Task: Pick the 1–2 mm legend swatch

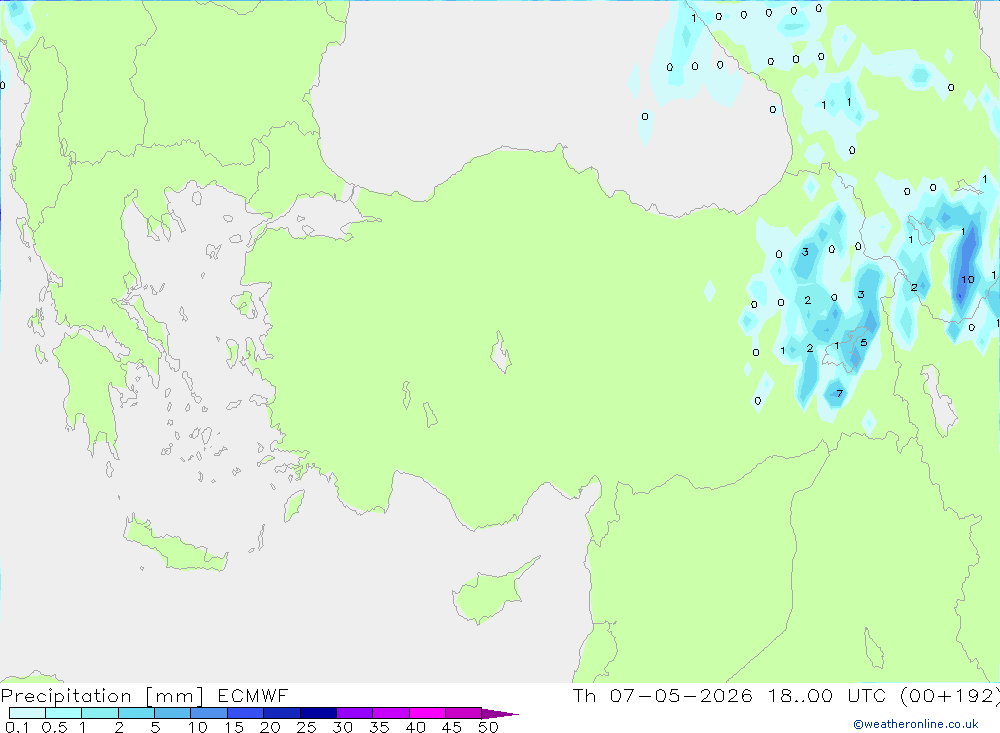Action: (x=99, y=713)
